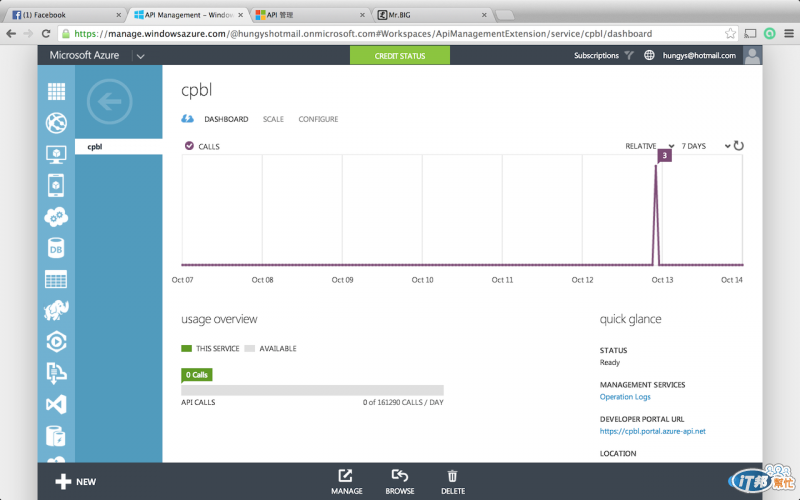The width and height of the screenshot is (800, 500).
Task: Click the large back arrow circle
Action: pos(110,102)
